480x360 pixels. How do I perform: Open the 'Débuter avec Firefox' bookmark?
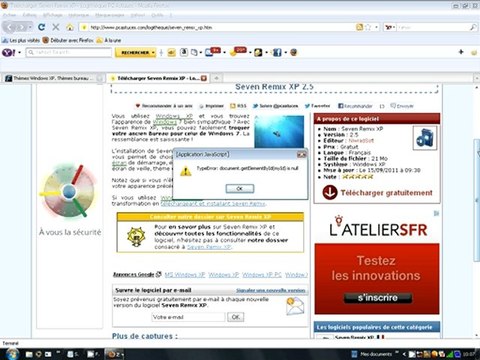[68, 40]
